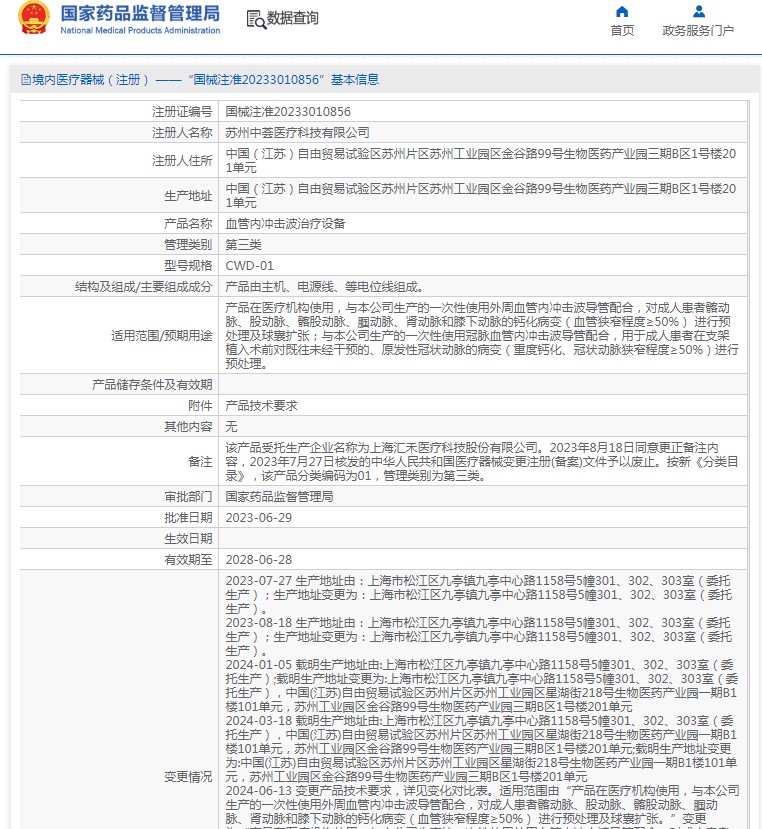The width and height of the screenshot is (762, 829).
Task: Click the 变更情况 row label
Action: (188, 776)
